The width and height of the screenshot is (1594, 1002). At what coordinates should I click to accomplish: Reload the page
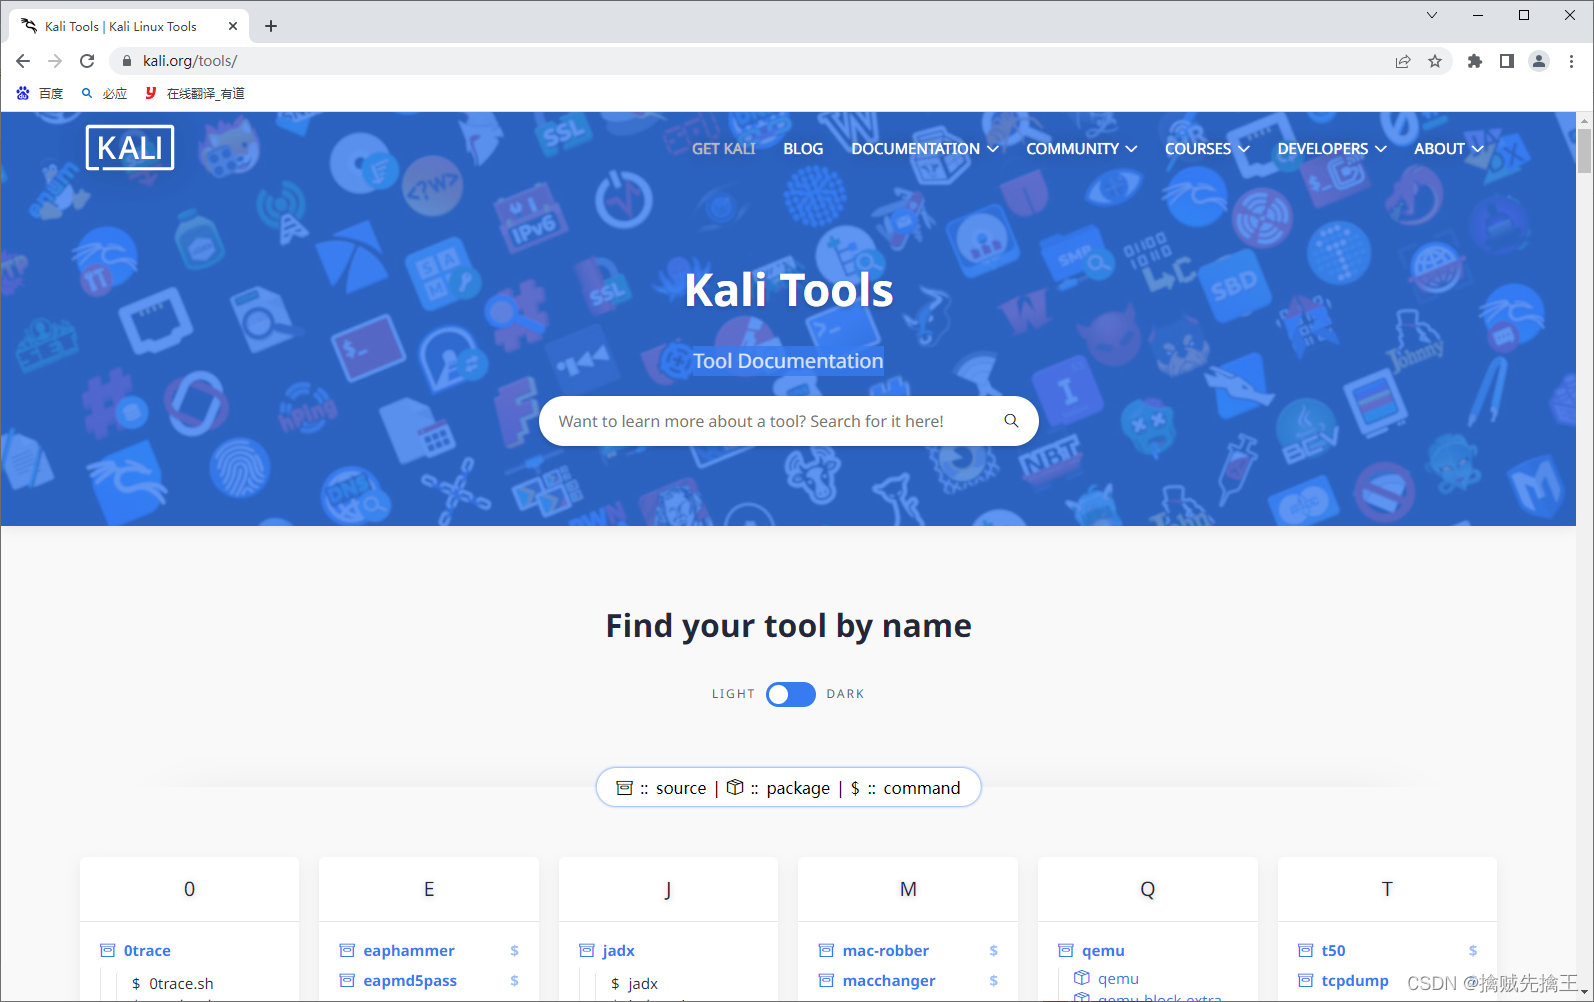coord(87,61)
